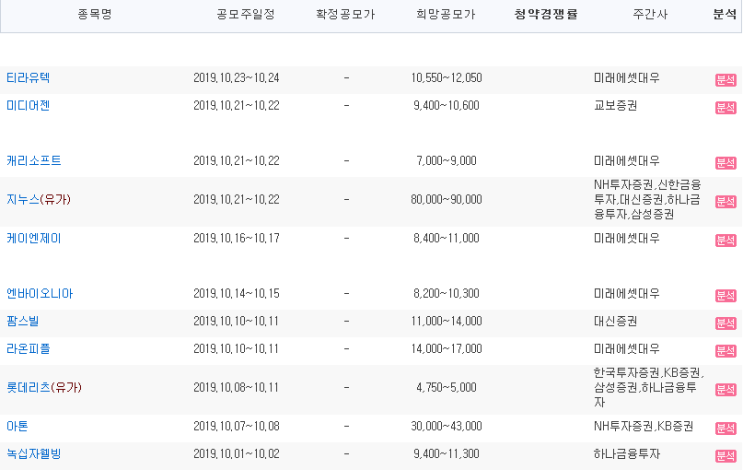Click the 확정공모가 column header
The height and width of the screenshot is (470, 743).
tap(345, 14)
